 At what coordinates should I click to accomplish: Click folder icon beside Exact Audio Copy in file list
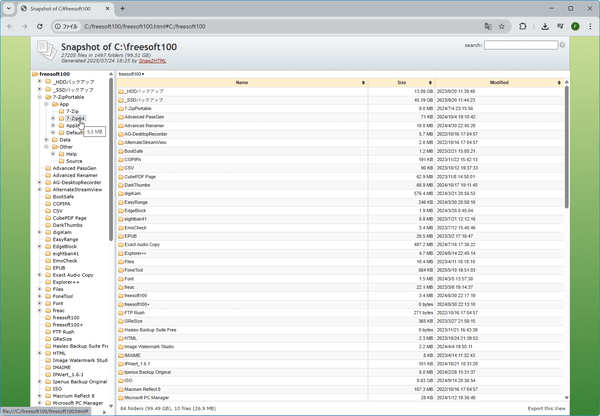coord(121,245)
